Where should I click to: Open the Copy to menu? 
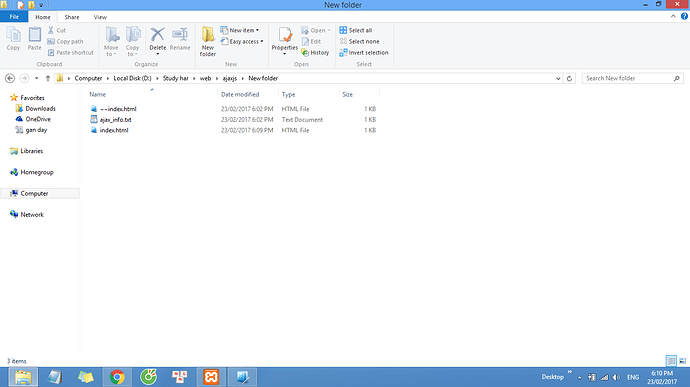coord(132,41)
